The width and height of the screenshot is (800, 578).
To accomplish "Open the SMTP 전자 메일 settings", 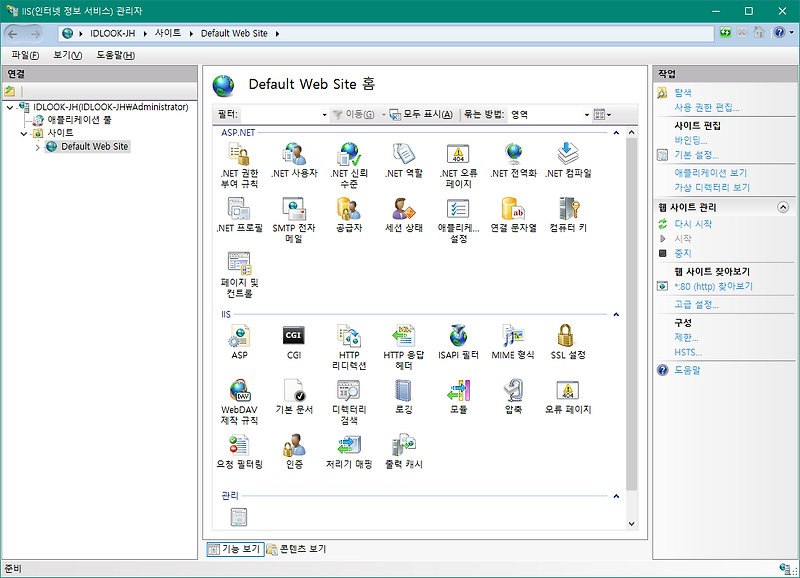I will click(x=294, y=214).
